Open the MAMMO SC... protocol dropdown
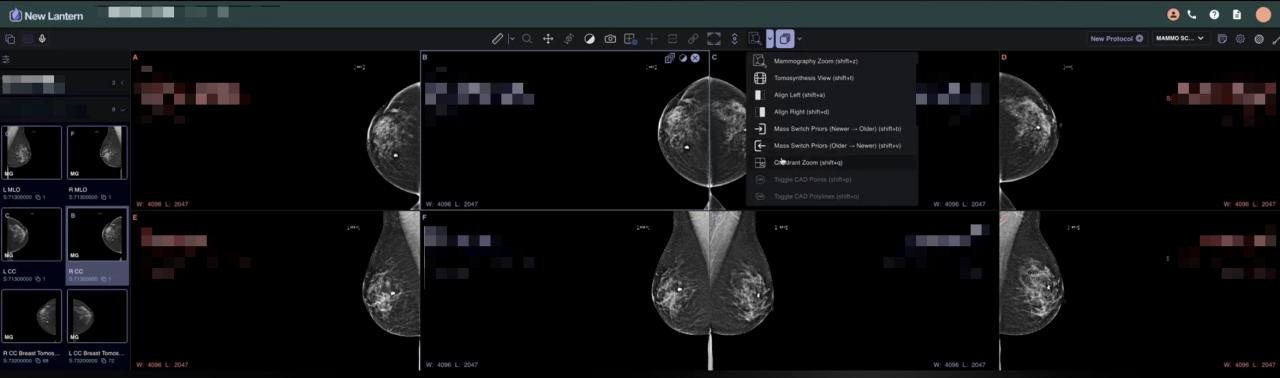This screenshot has width=1280, height=378. [x=1180, y=39]
